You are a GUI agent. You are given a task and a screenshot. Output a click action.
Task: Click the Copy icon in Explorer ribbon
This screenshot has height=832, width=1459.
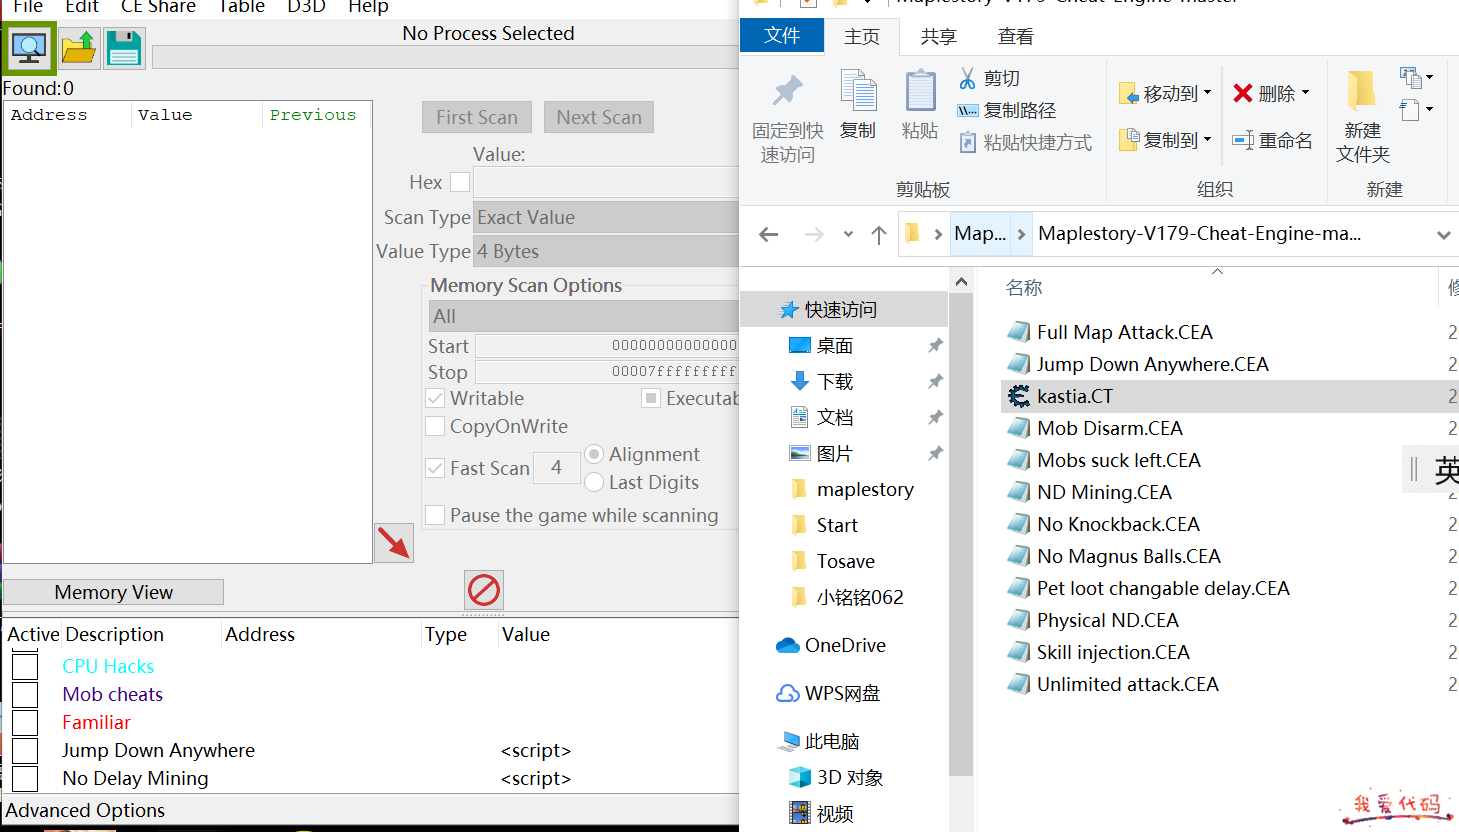click(858, 105)
